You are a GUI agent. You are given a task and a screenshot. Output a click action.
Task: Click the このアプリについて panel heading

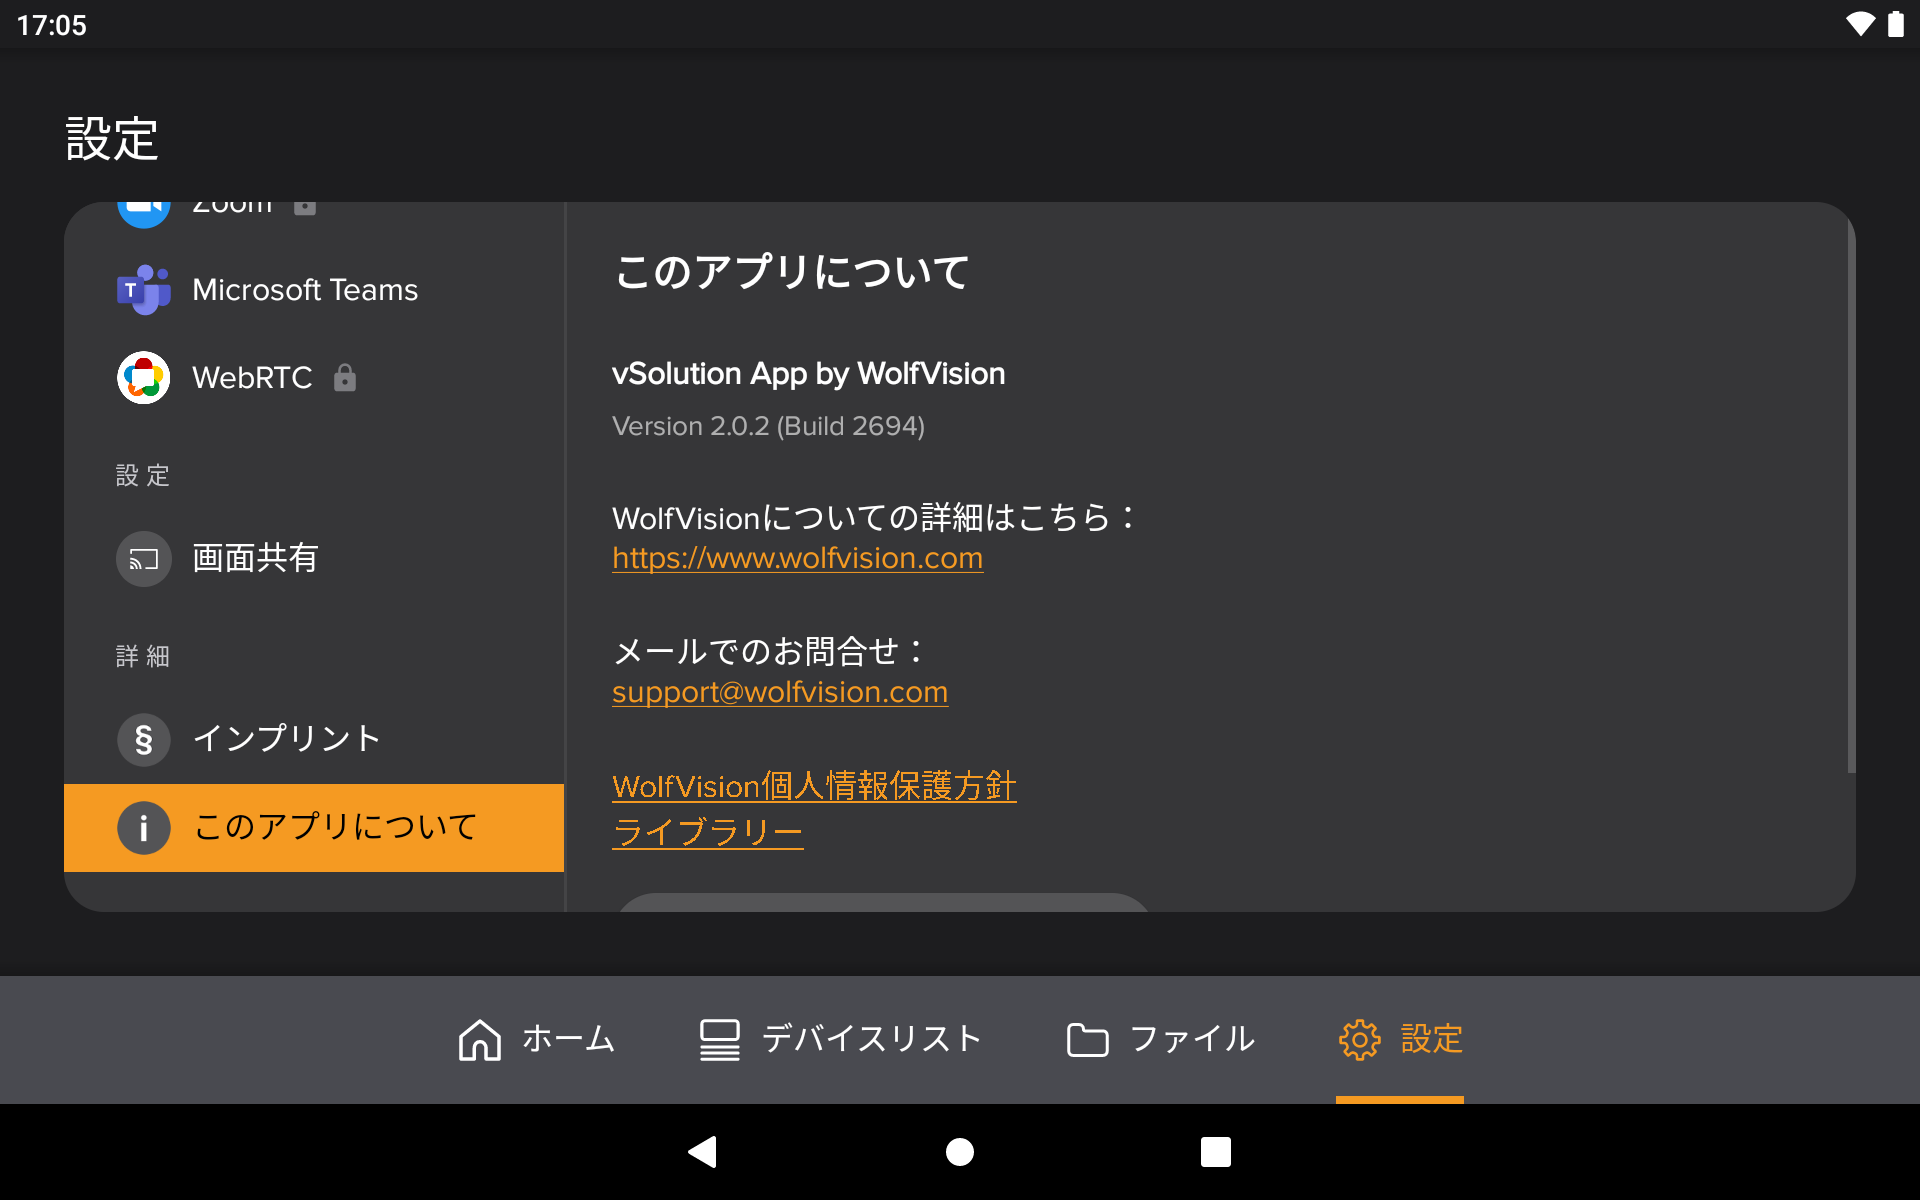pyautogui.click(x=791, y=272)
